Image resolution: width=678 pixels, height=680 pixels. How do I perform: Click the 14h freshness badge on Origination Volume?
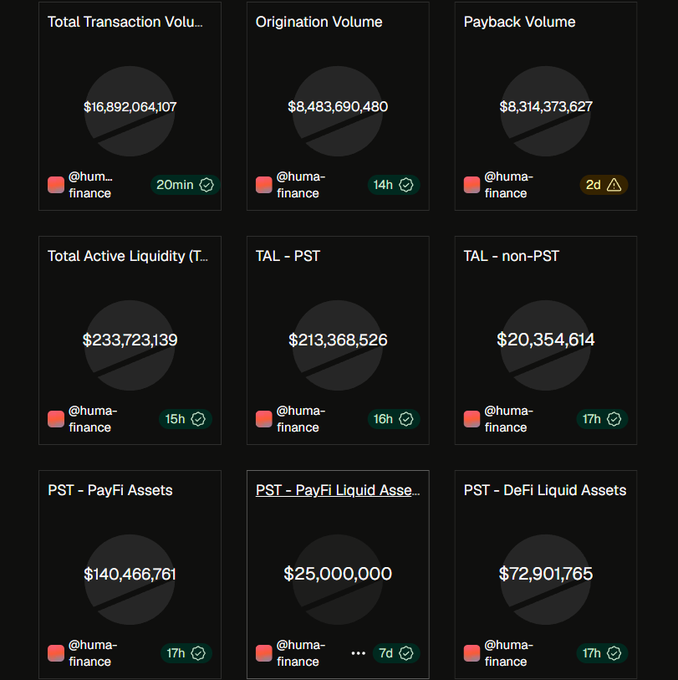pyautogui.click(x=393, y=185)
